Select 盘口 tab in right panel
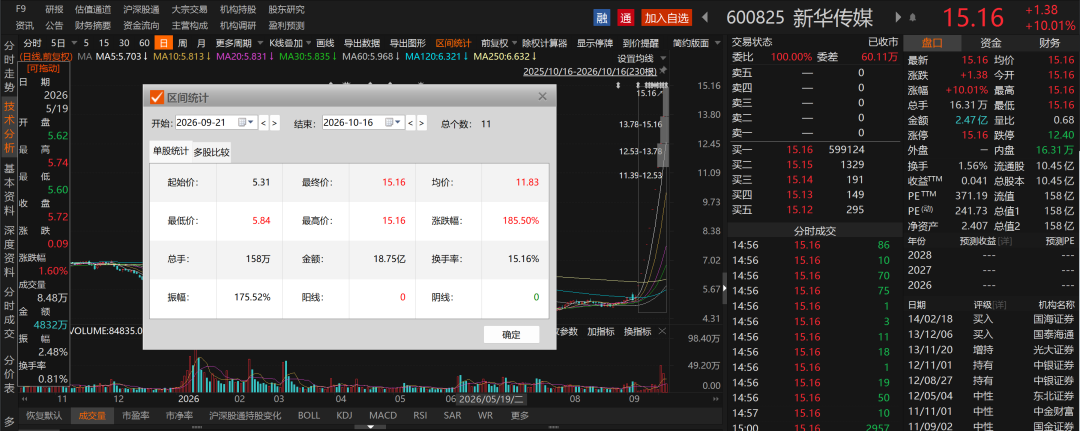The width and height of the screenshot is (1080, 431). click(932, 43)
